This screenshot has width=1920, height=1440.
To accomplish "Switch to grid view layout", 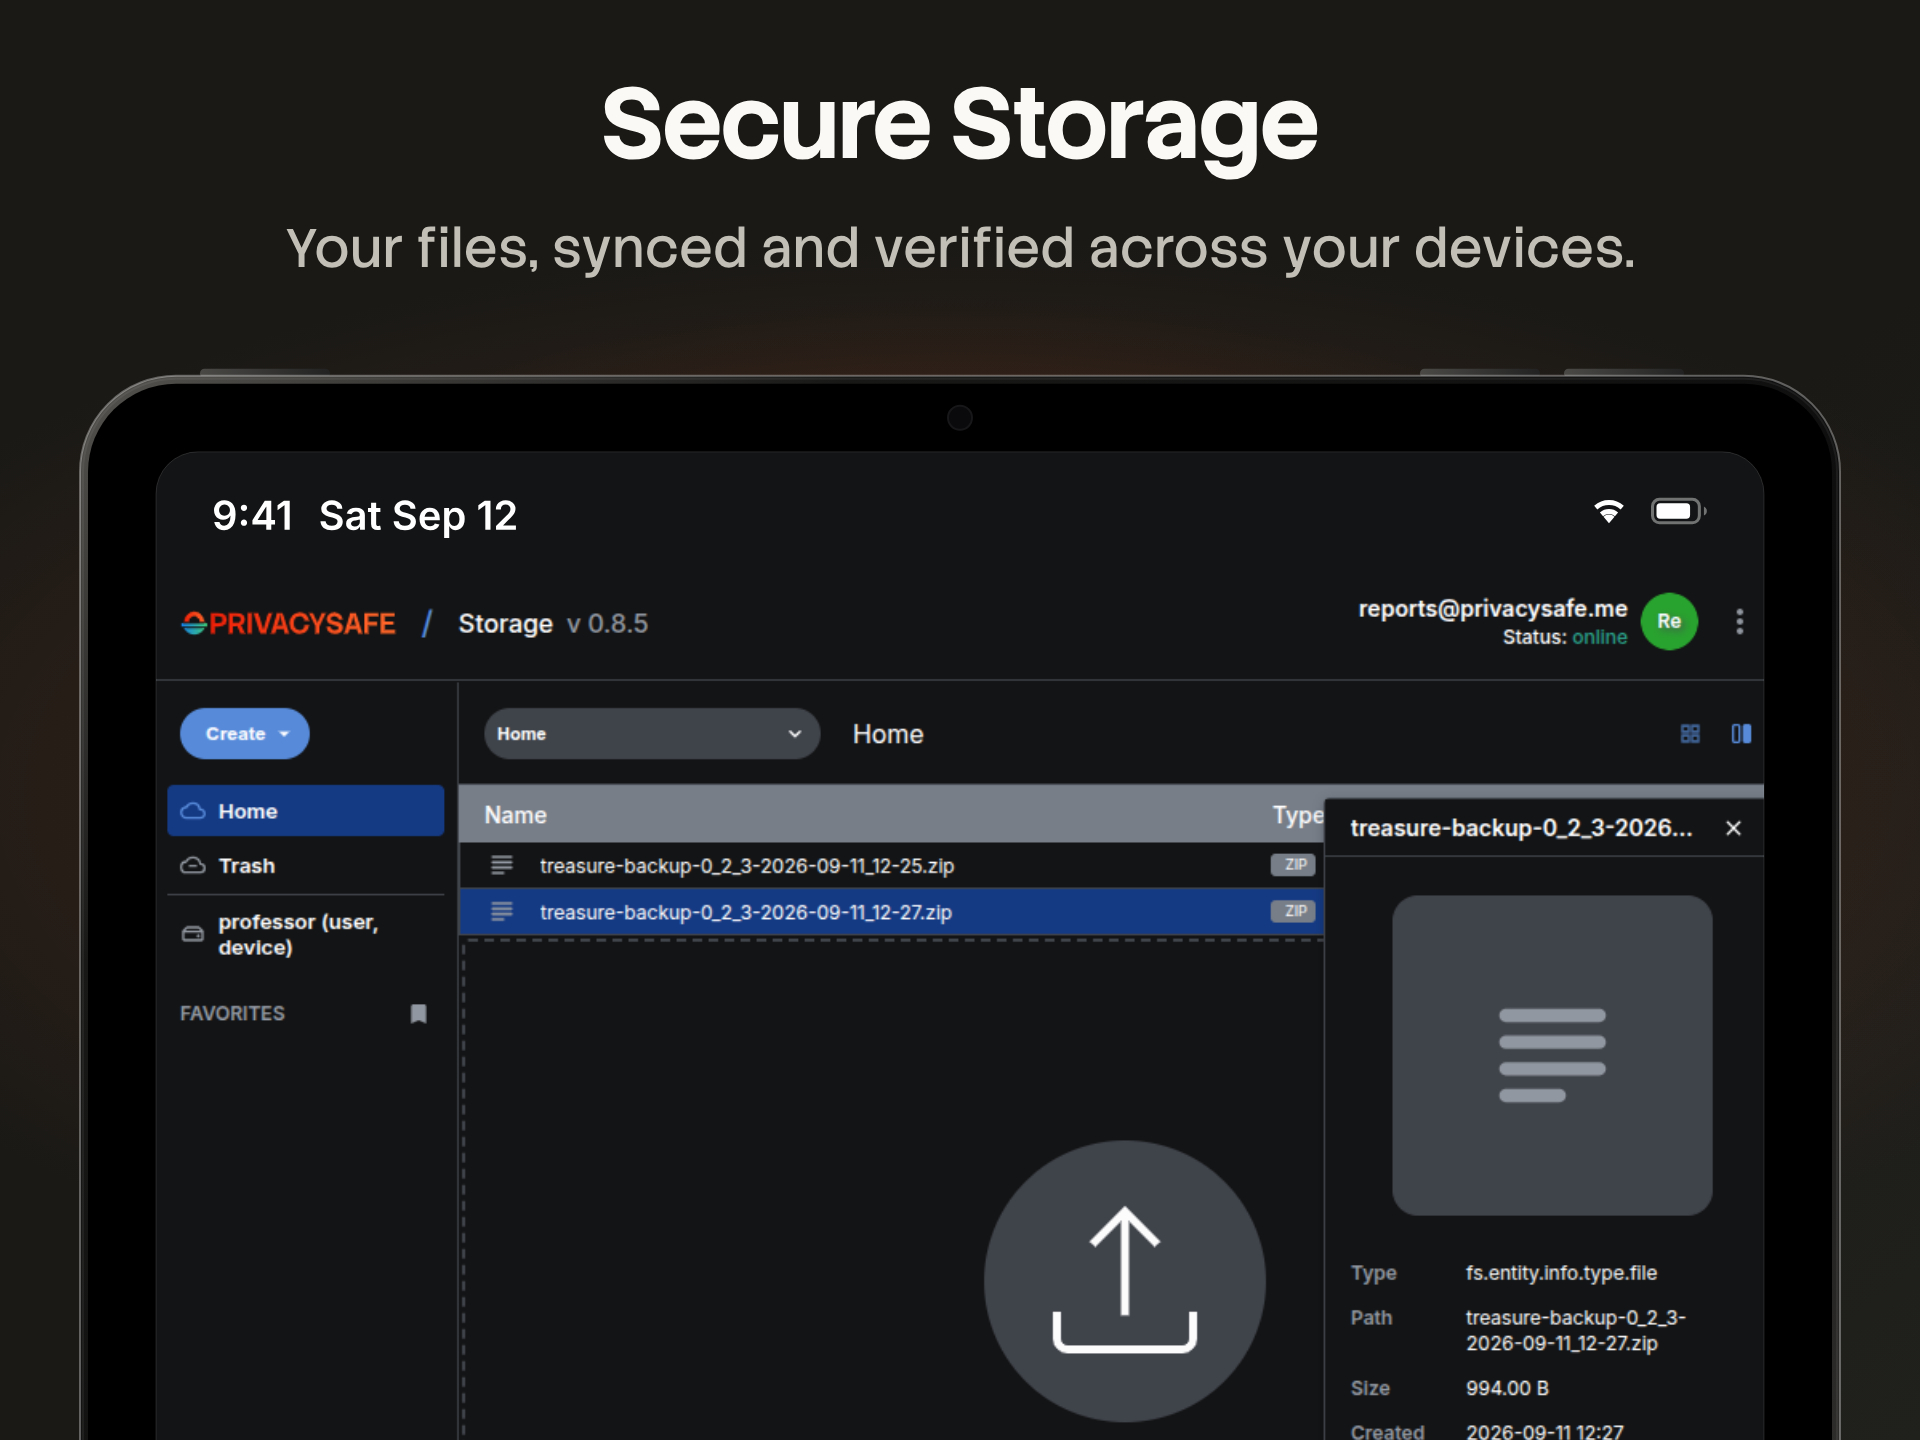I will [x=1690, y=734].
